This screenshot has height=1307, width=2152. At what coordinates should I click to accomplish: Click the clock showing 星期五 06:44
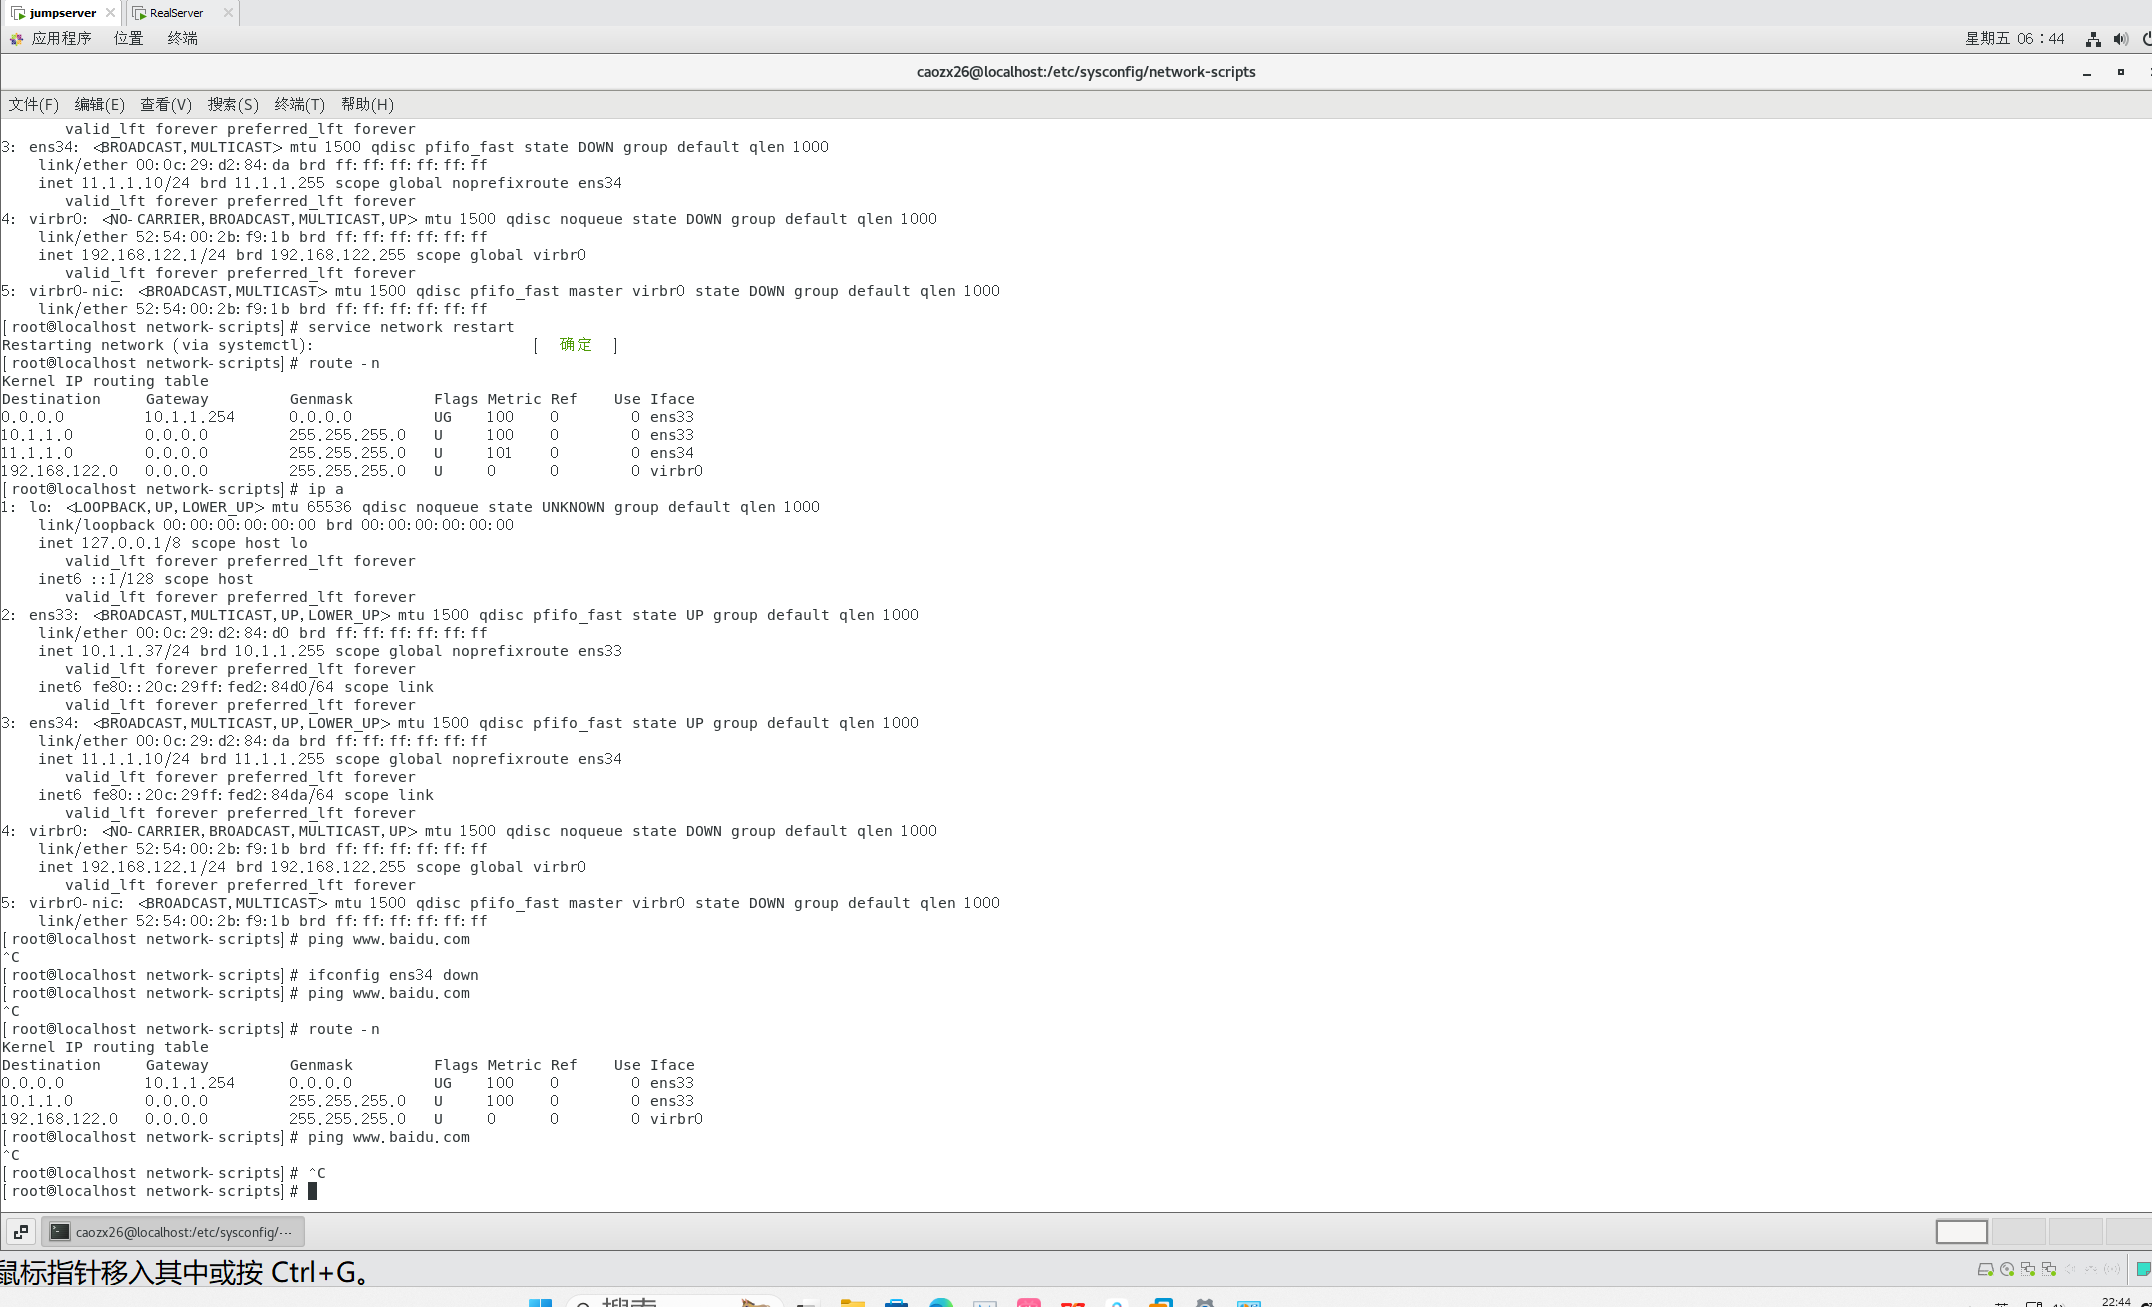(x=2014, y=39)
